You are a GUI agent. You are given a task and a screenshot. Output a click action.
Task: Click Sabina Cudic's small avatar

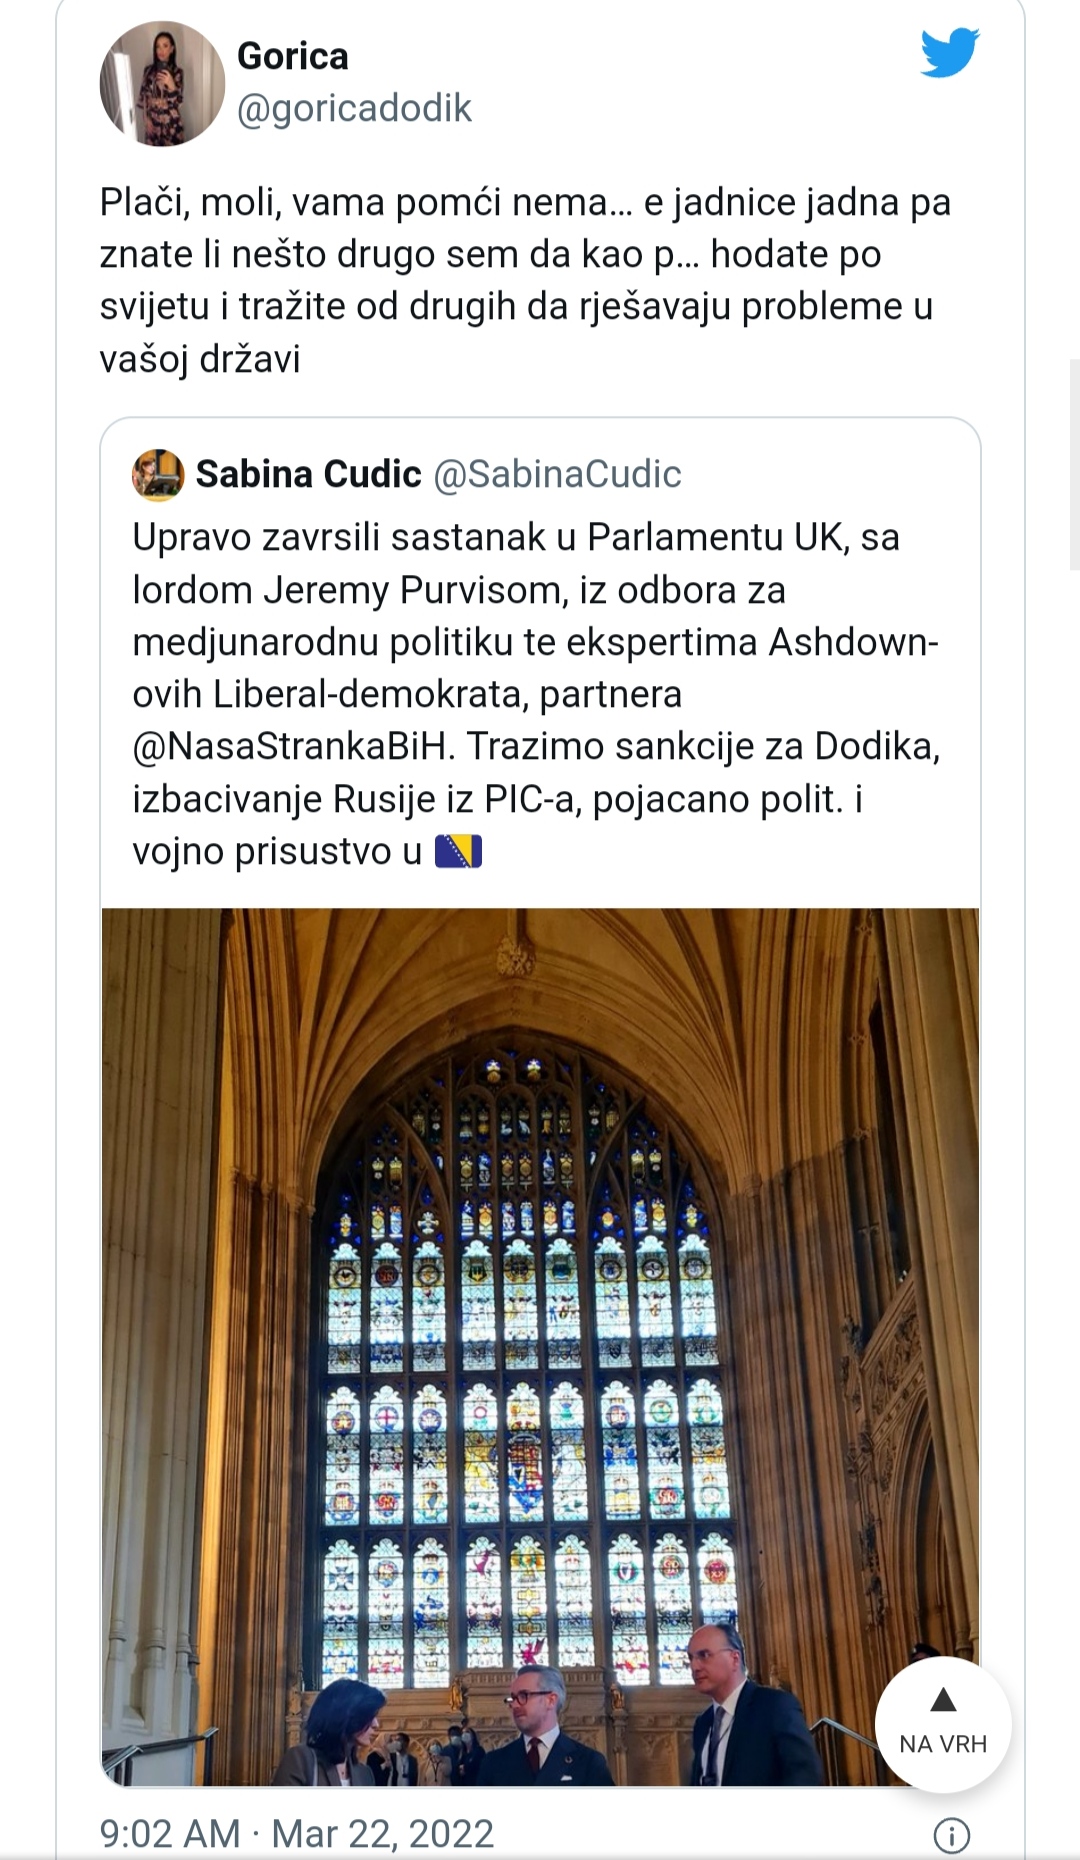point(158,474)
